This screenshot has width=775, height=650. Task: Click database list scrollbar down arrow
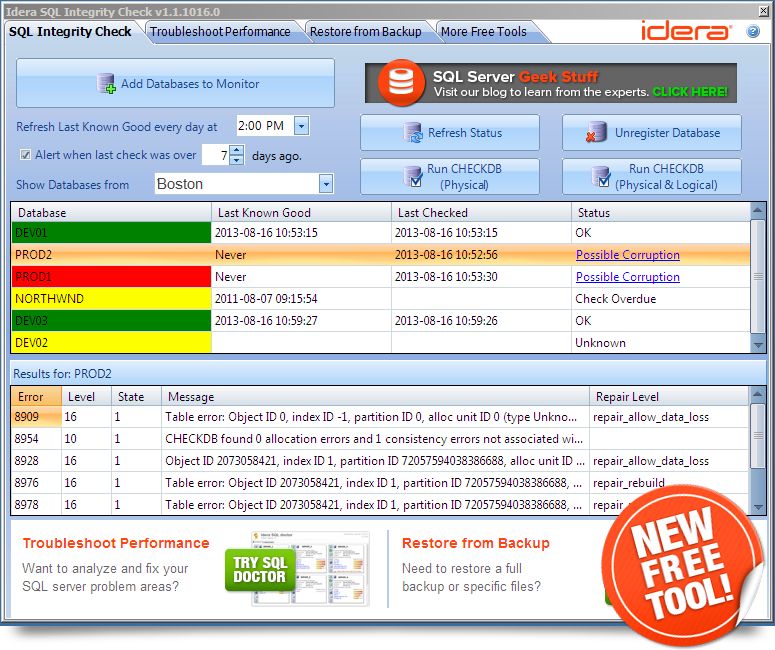point(757,345)
